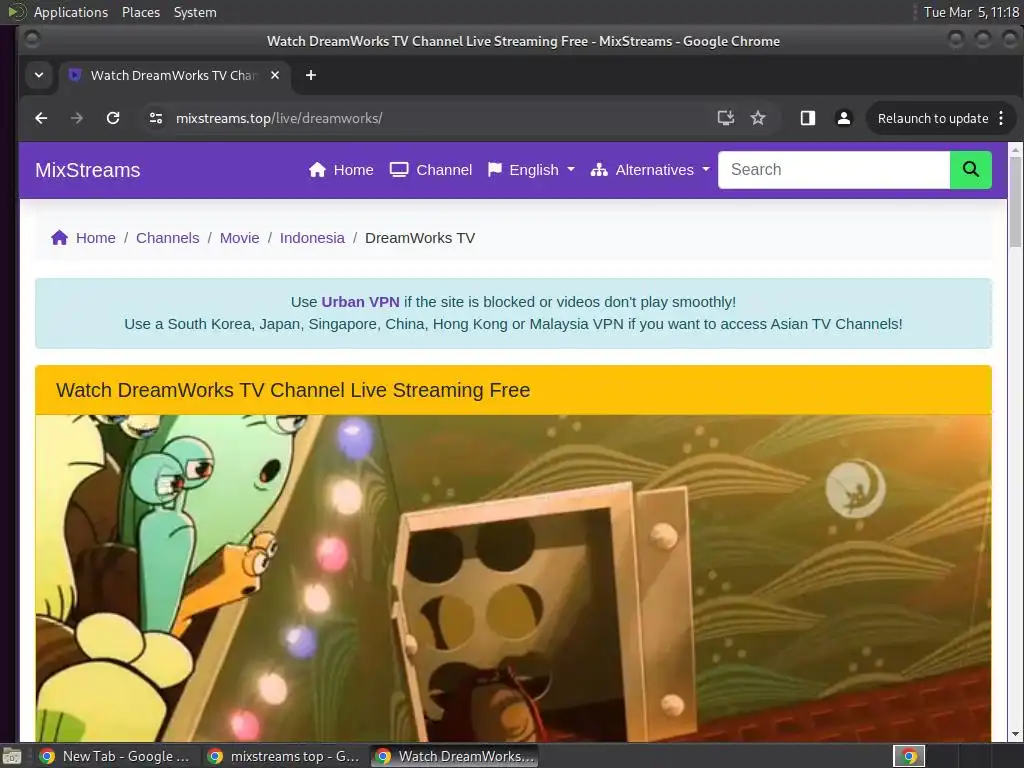Open the Places menu
The height and width of the screenshot is (768, 1024).
141,12
